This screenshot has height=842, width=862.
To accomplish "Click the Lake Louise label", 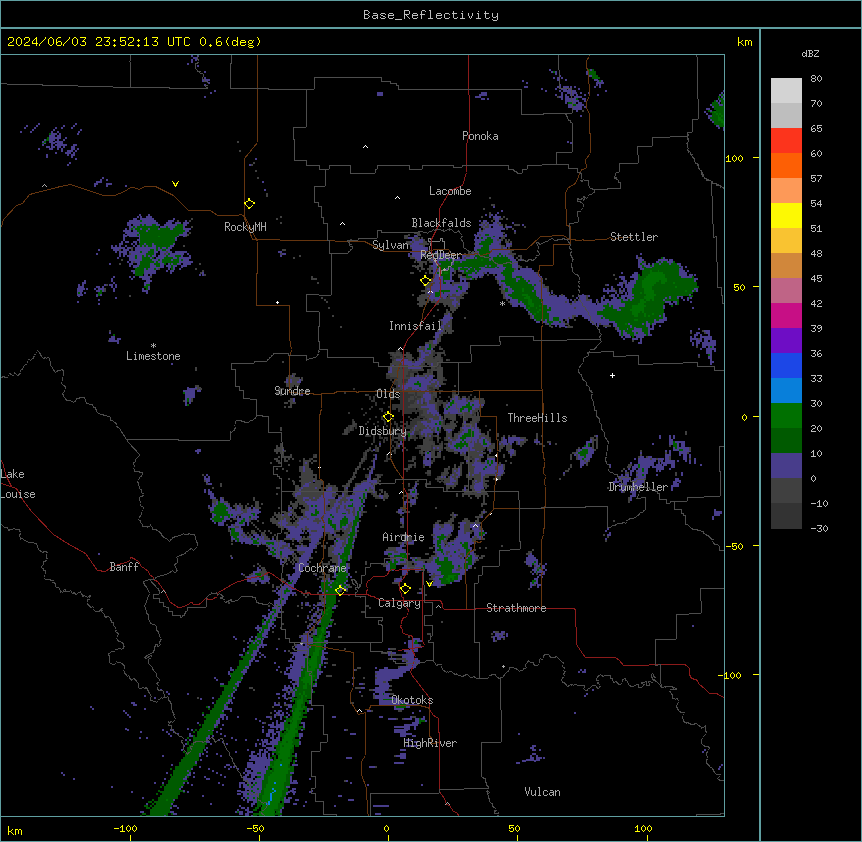I will [18, 484].
